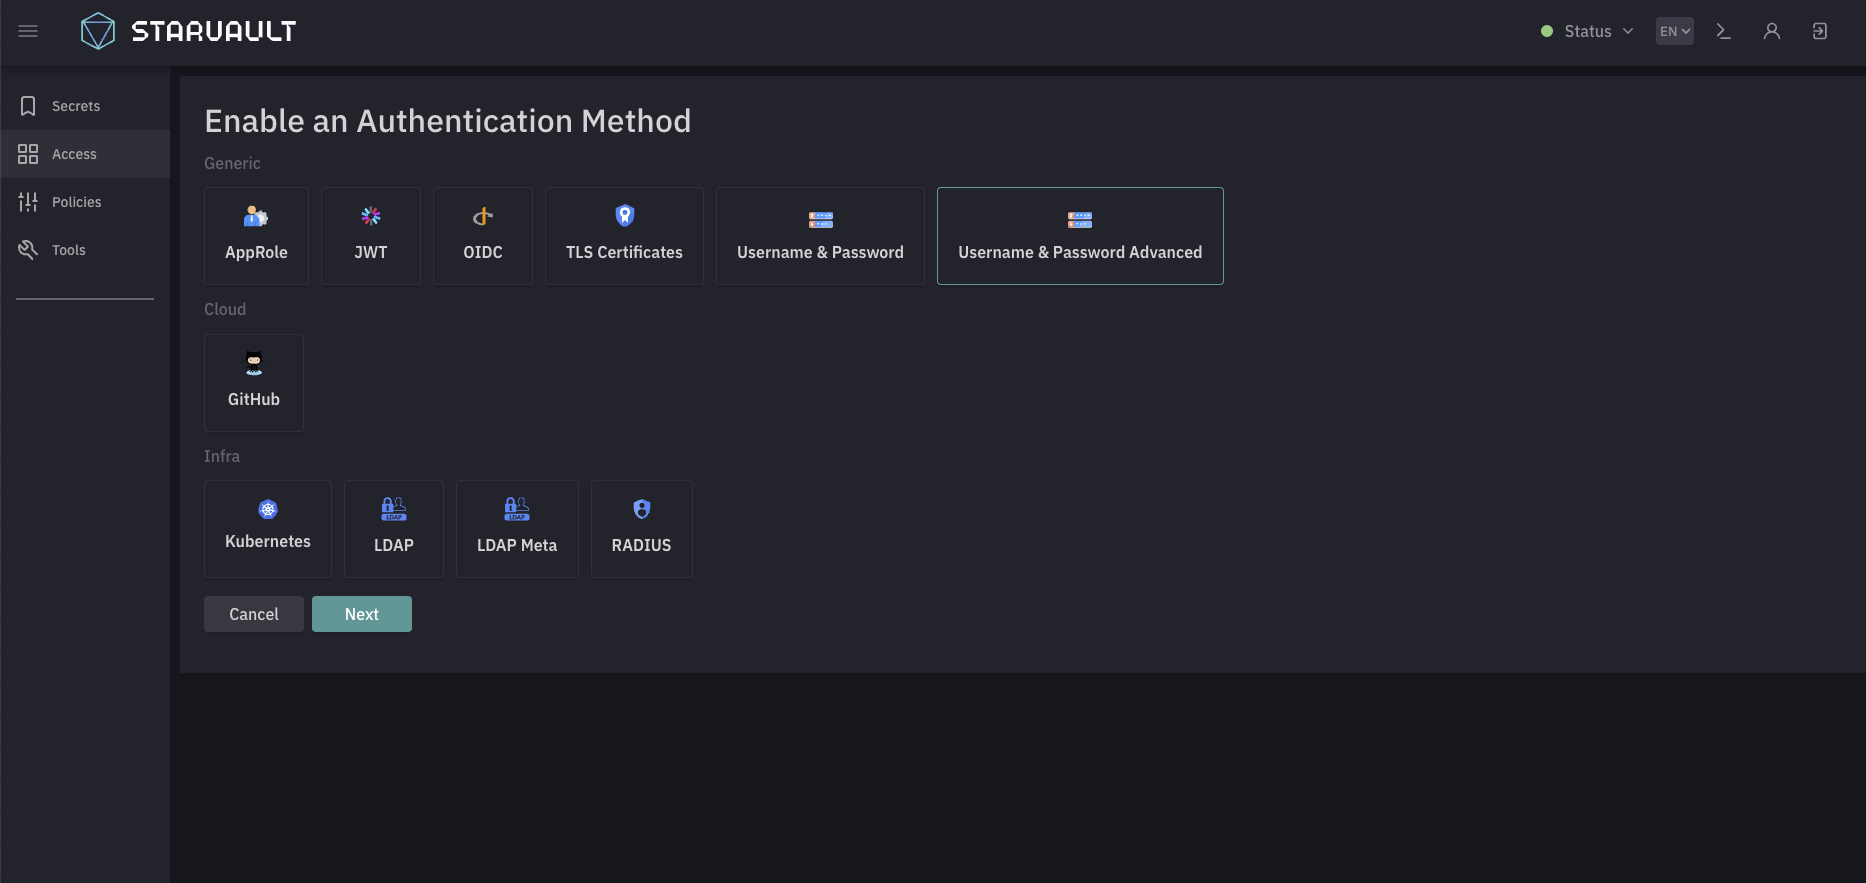Click the Cloud section label
This screenshot has width=1866, height=883.
click(225, 309)
